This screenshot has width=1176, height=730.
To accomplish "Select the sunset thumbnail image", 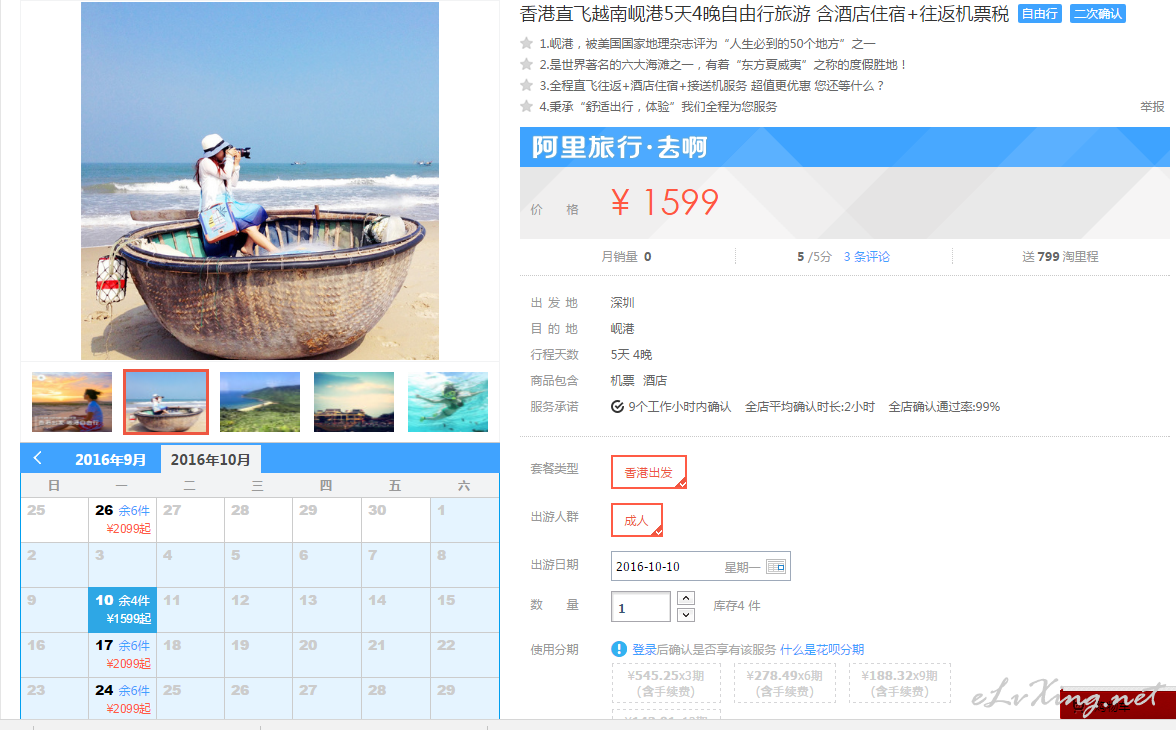I will (72, 402).
